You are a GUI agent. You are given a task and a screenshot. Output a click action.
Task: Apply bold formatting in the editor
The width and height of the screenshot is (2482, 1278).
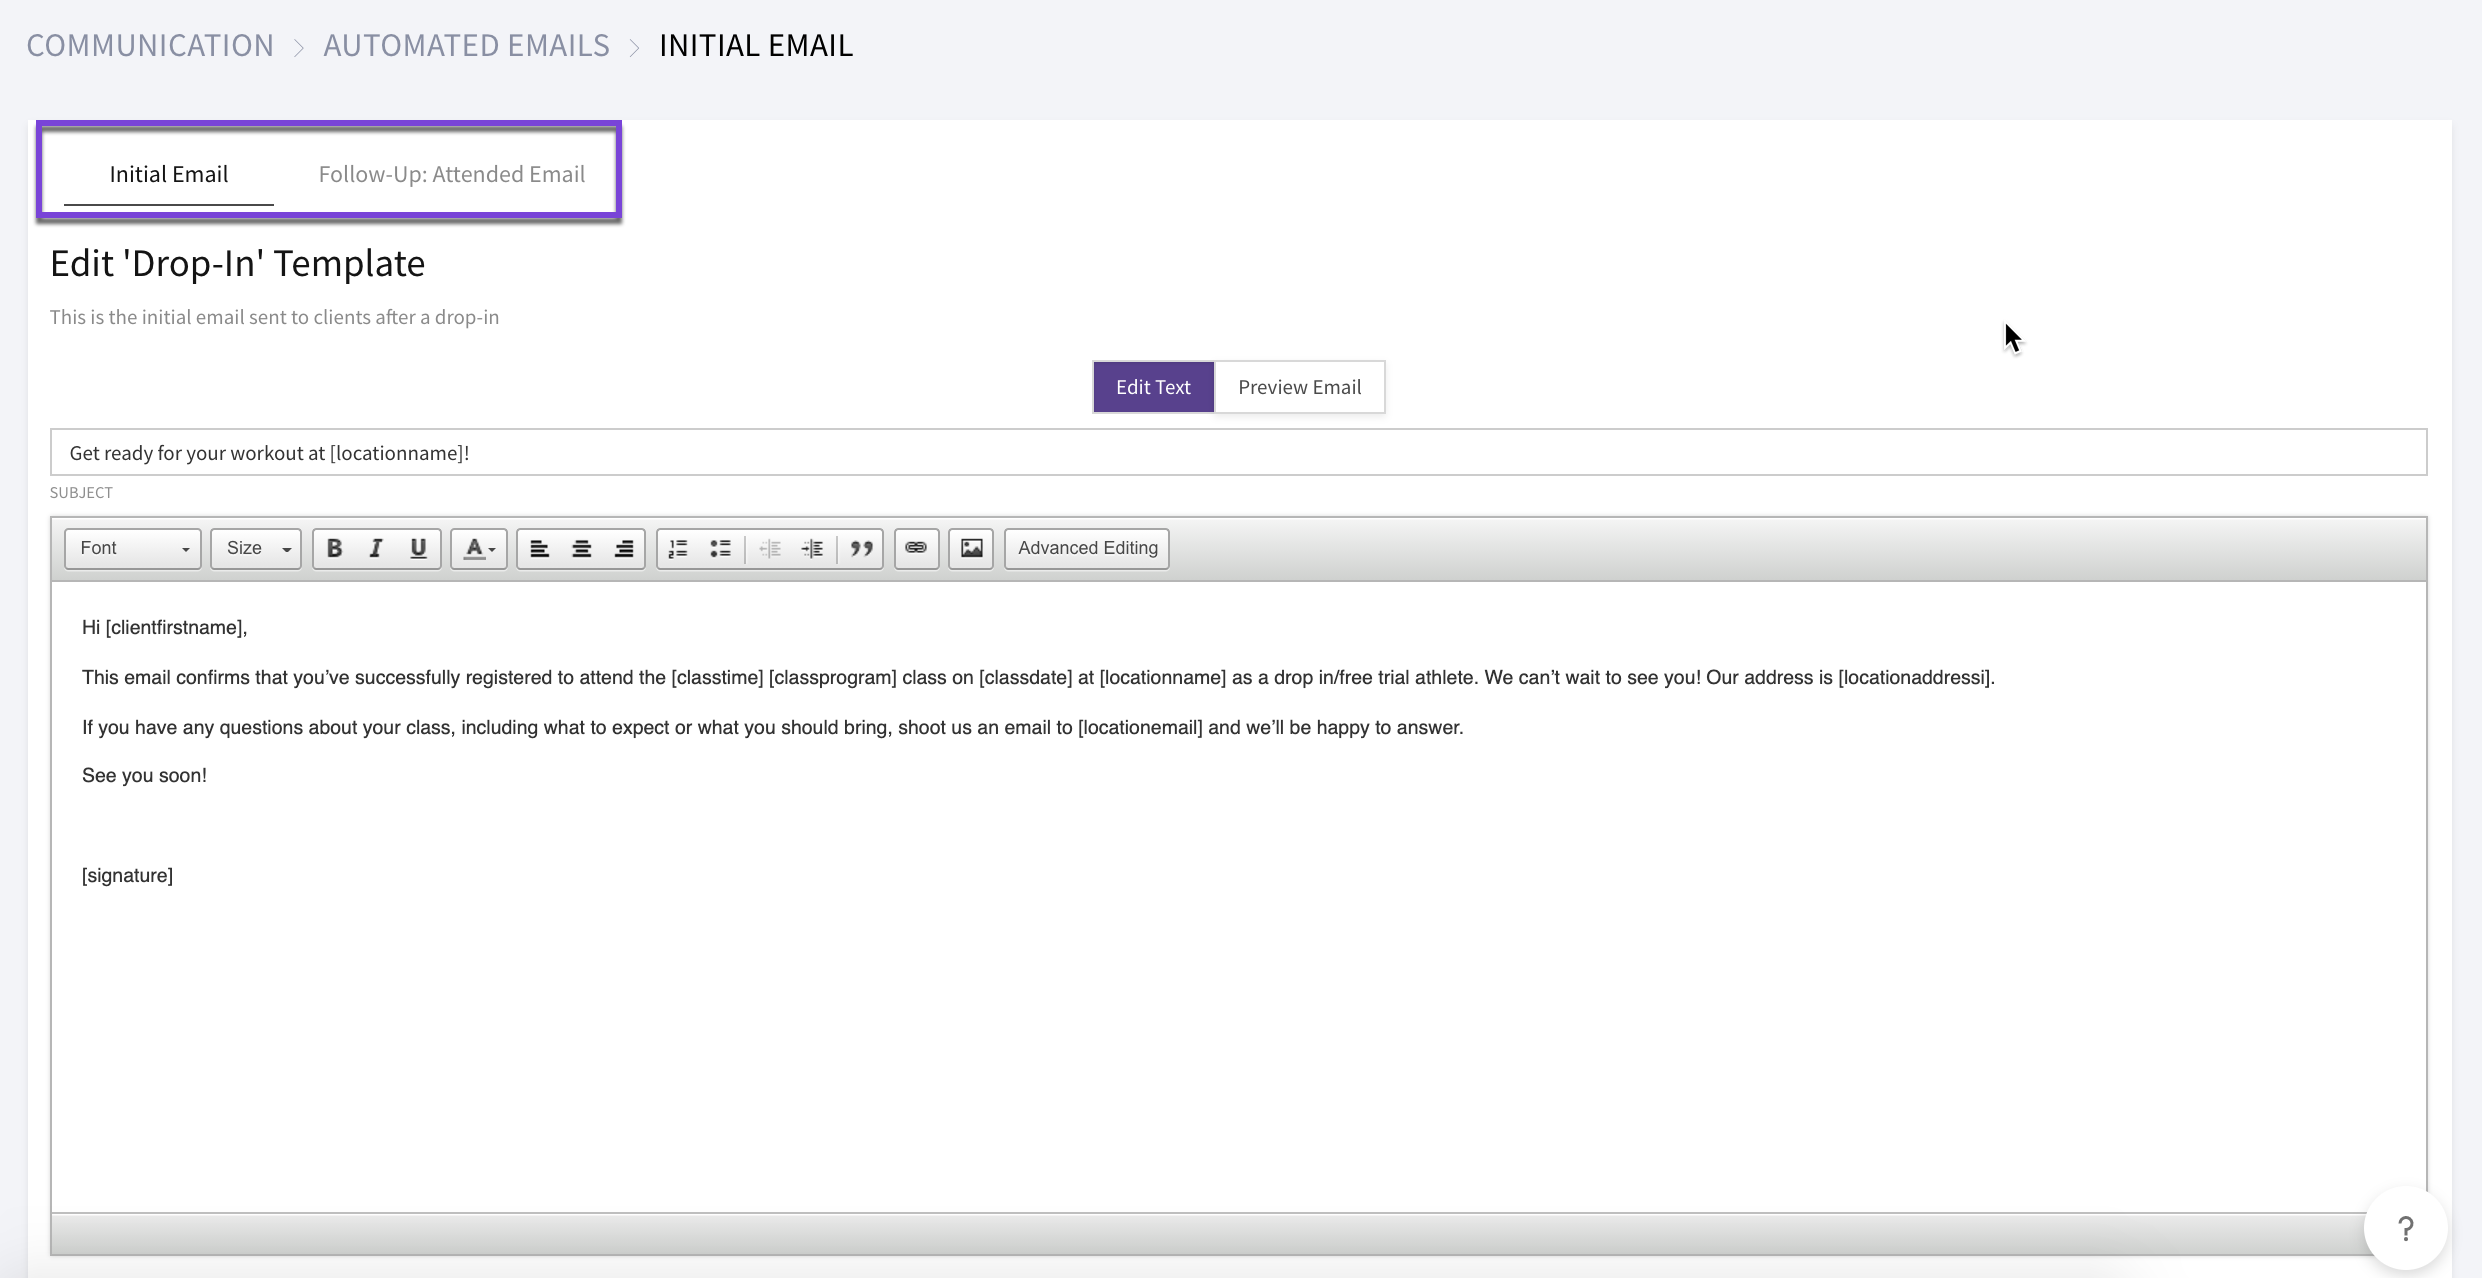pos(334,548)
